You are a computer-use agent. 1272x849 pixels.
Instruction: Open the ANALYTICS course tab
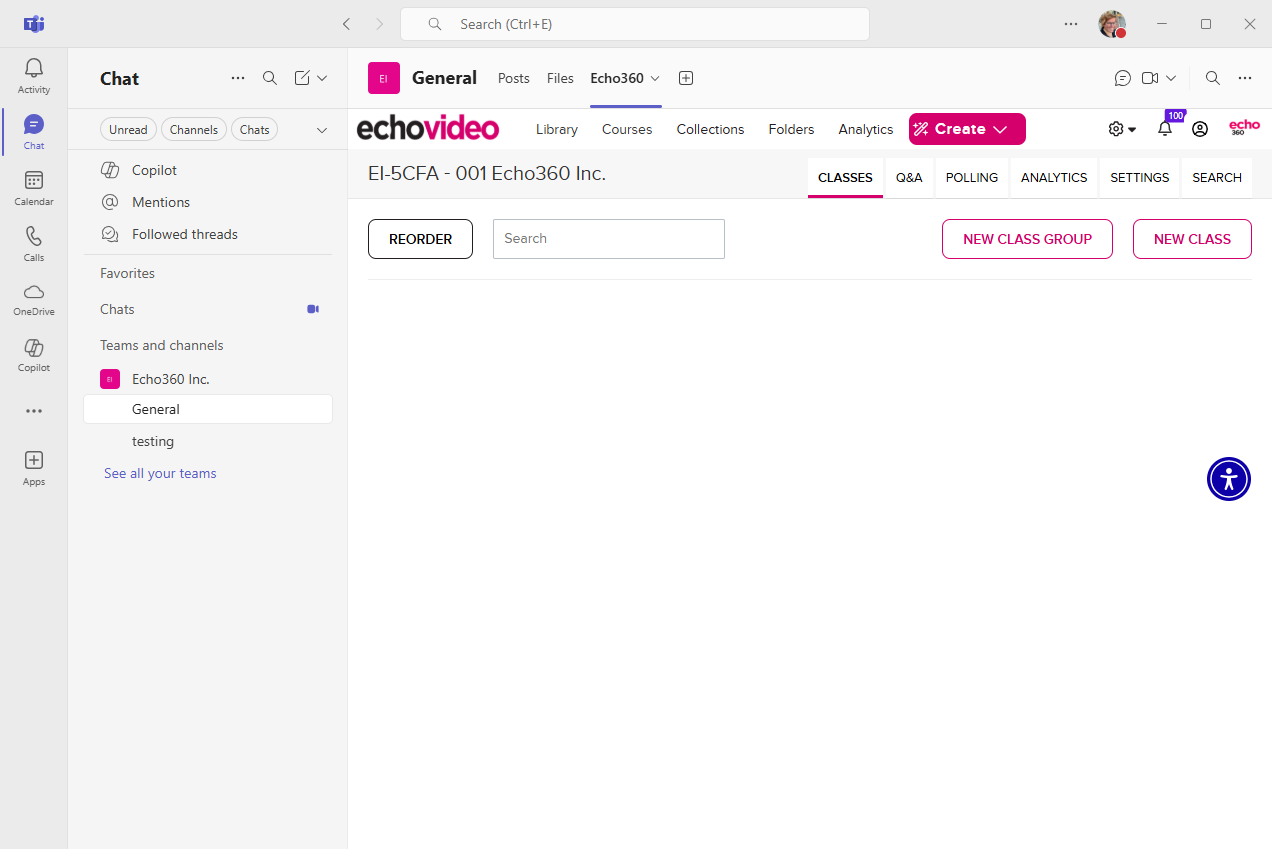click(x=1054, y=178)
